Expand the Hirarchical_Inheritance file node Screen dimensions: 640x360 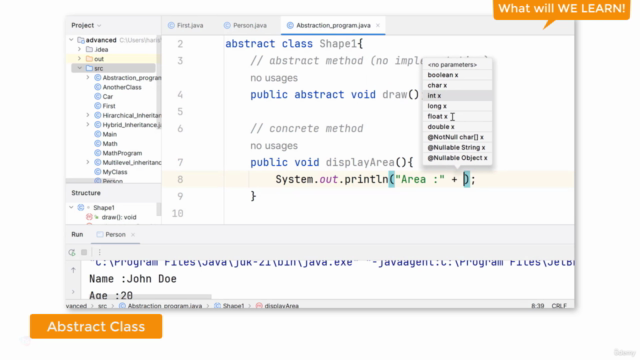pos(88,116)
